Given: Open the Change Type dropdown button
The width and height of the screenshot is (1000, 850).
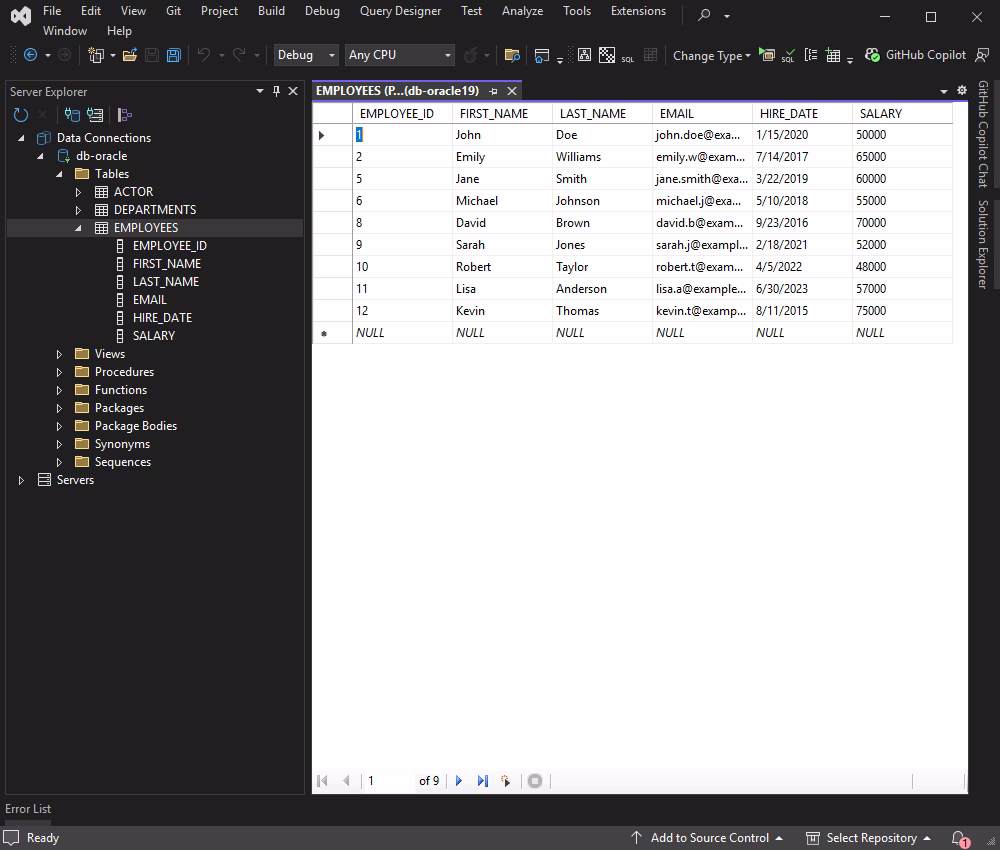Looking at the screenshot, I should coord(711,55).
